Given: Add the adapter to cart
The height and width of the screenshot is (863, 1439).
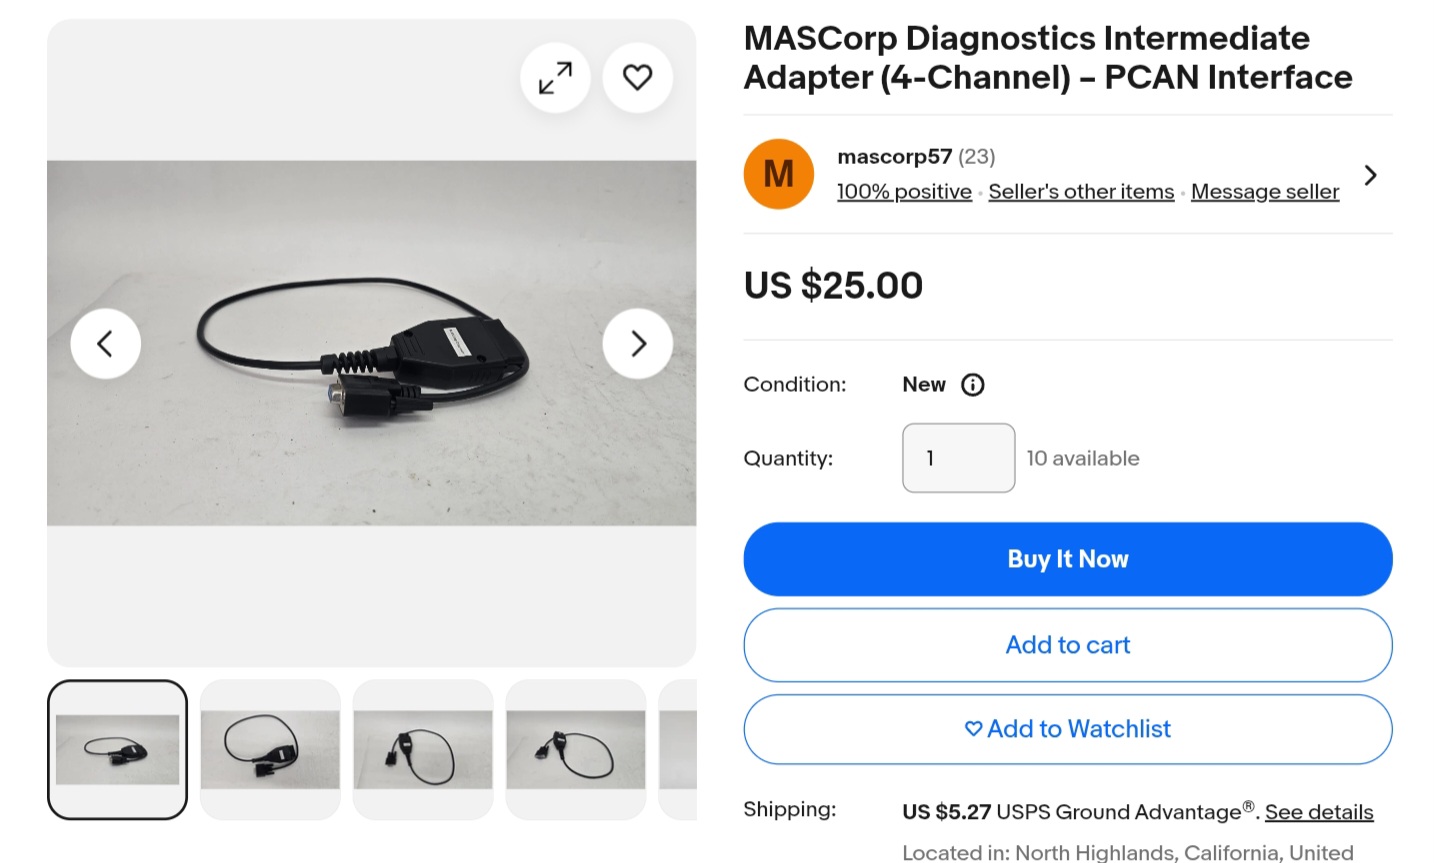Looking at the screenshot, I should 1067,645.
